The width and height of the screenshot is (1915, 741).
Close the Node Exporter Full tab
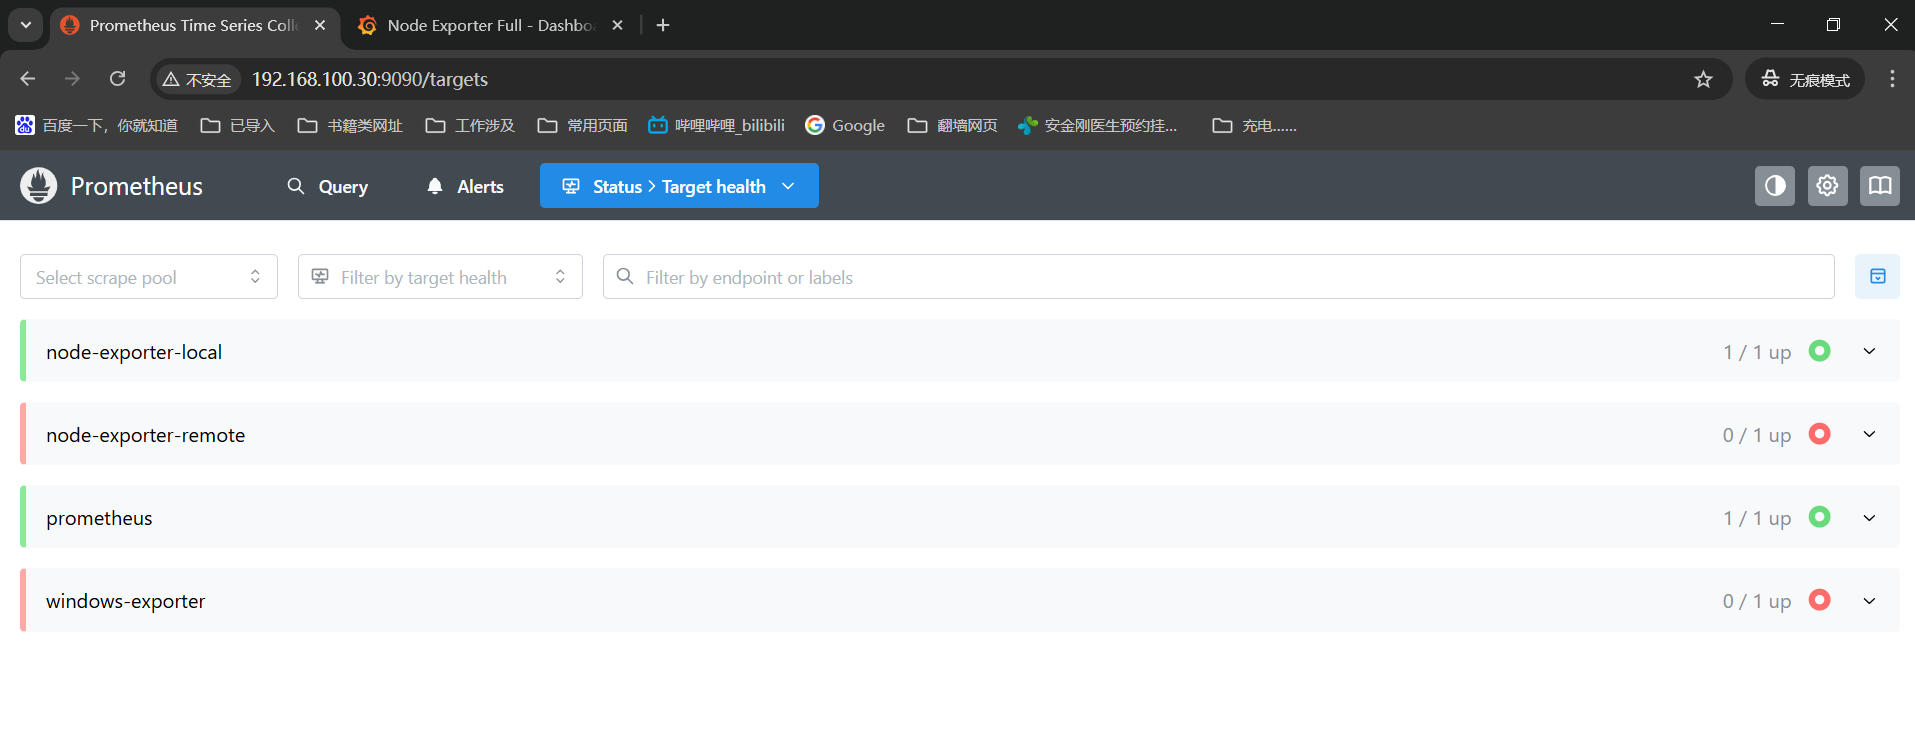pos(617,25)
